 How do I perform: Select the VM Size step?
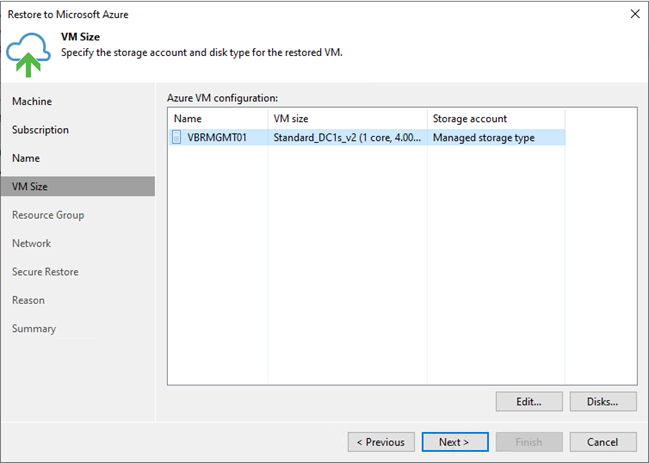tap(29, 186)
